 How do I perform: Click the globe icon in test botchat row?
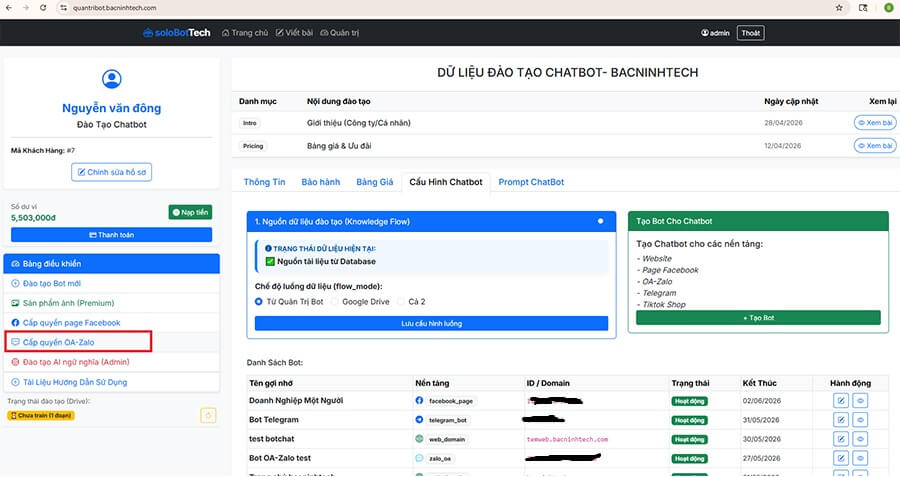pyautogui.click(x=419, y=439)
